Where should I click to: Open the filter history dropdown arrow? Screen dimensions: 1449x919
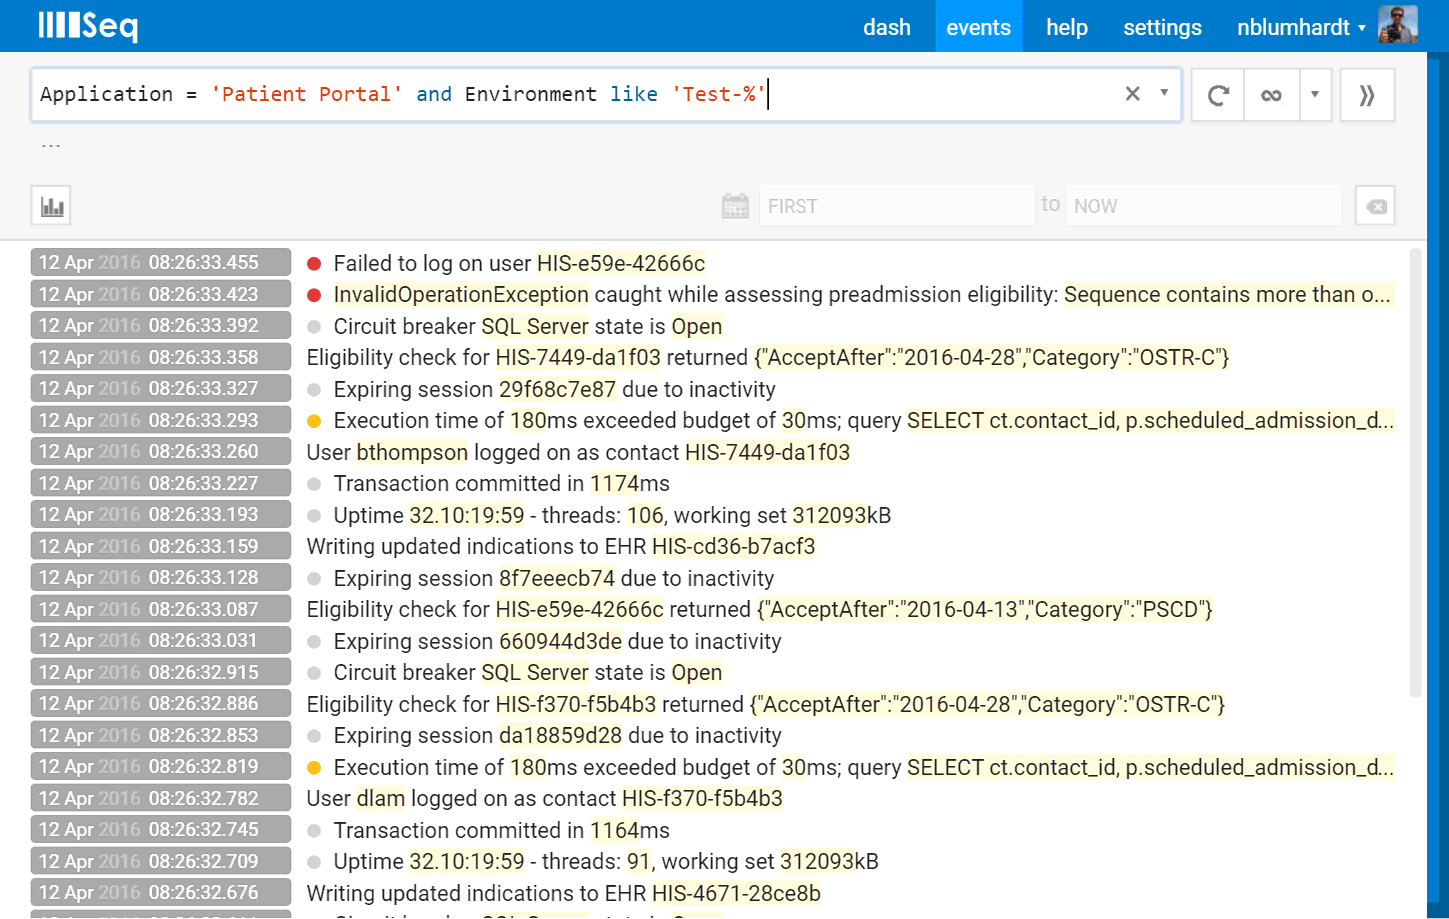[x=1164, y=93]
